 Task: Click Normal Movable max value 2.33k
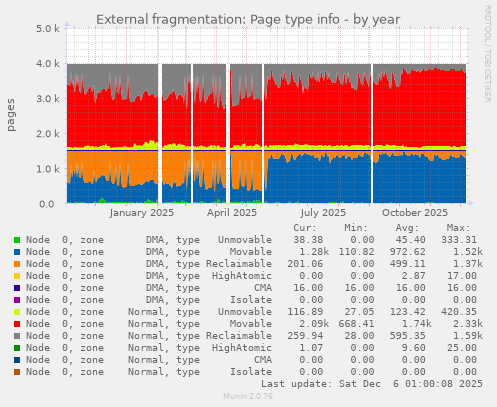(x=468, y=324)
